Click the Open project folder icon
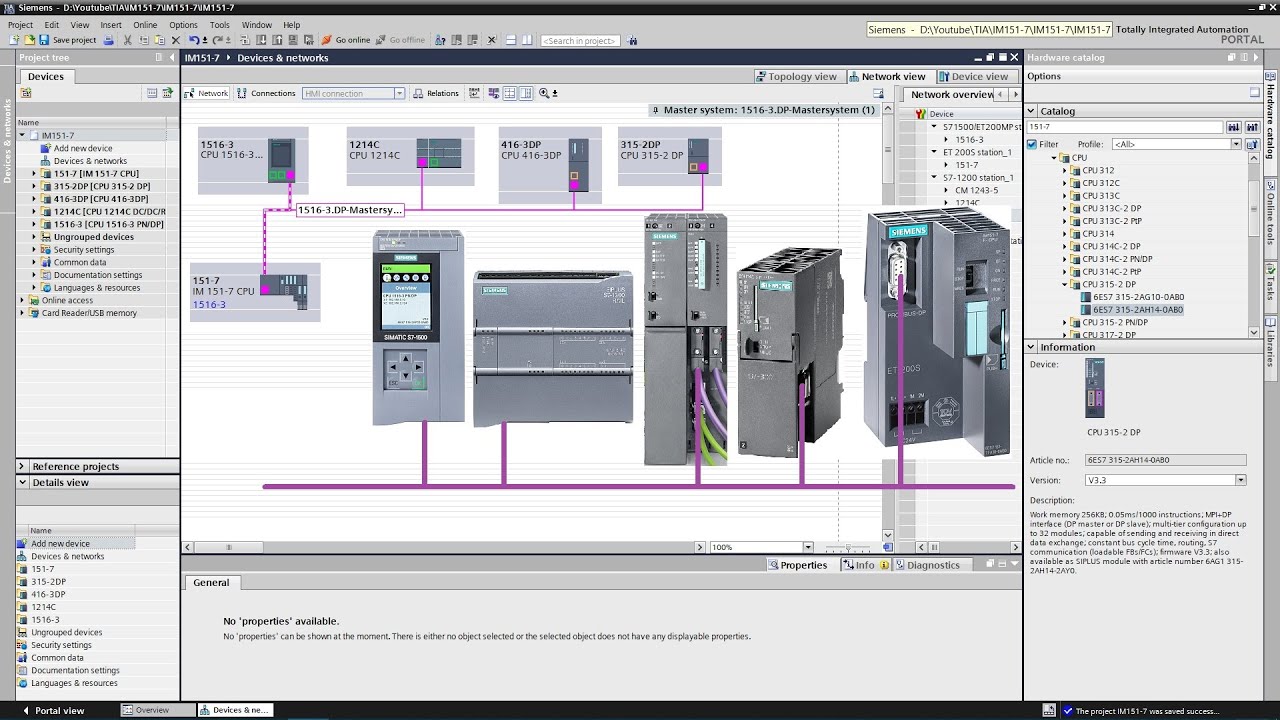This screenshot has width=1280, height=720. [x=29, y=40]
